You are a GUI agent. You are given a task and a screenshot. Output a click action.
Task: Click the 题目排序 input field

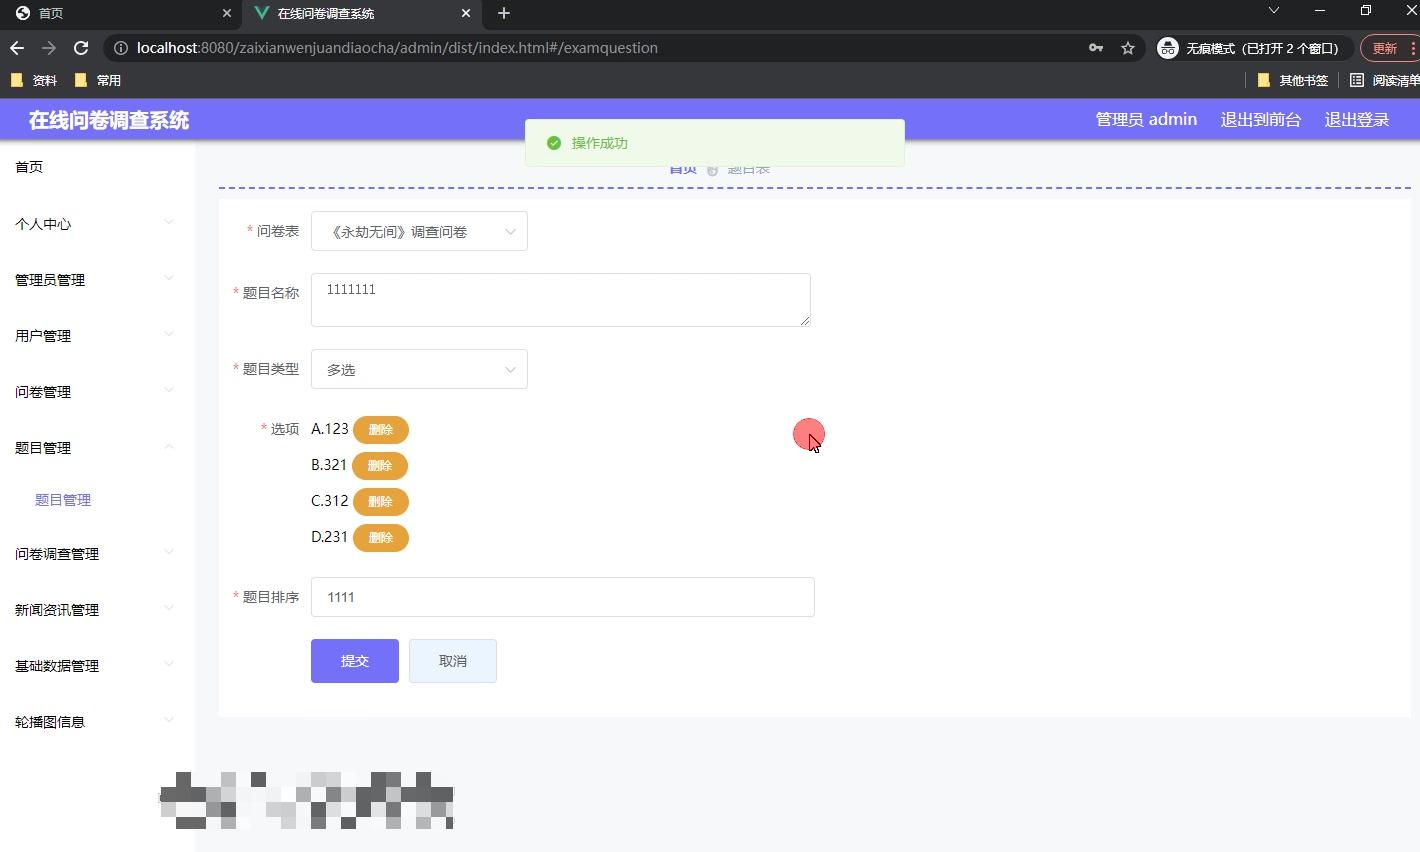pyautogui.click(x=562, y=597)
